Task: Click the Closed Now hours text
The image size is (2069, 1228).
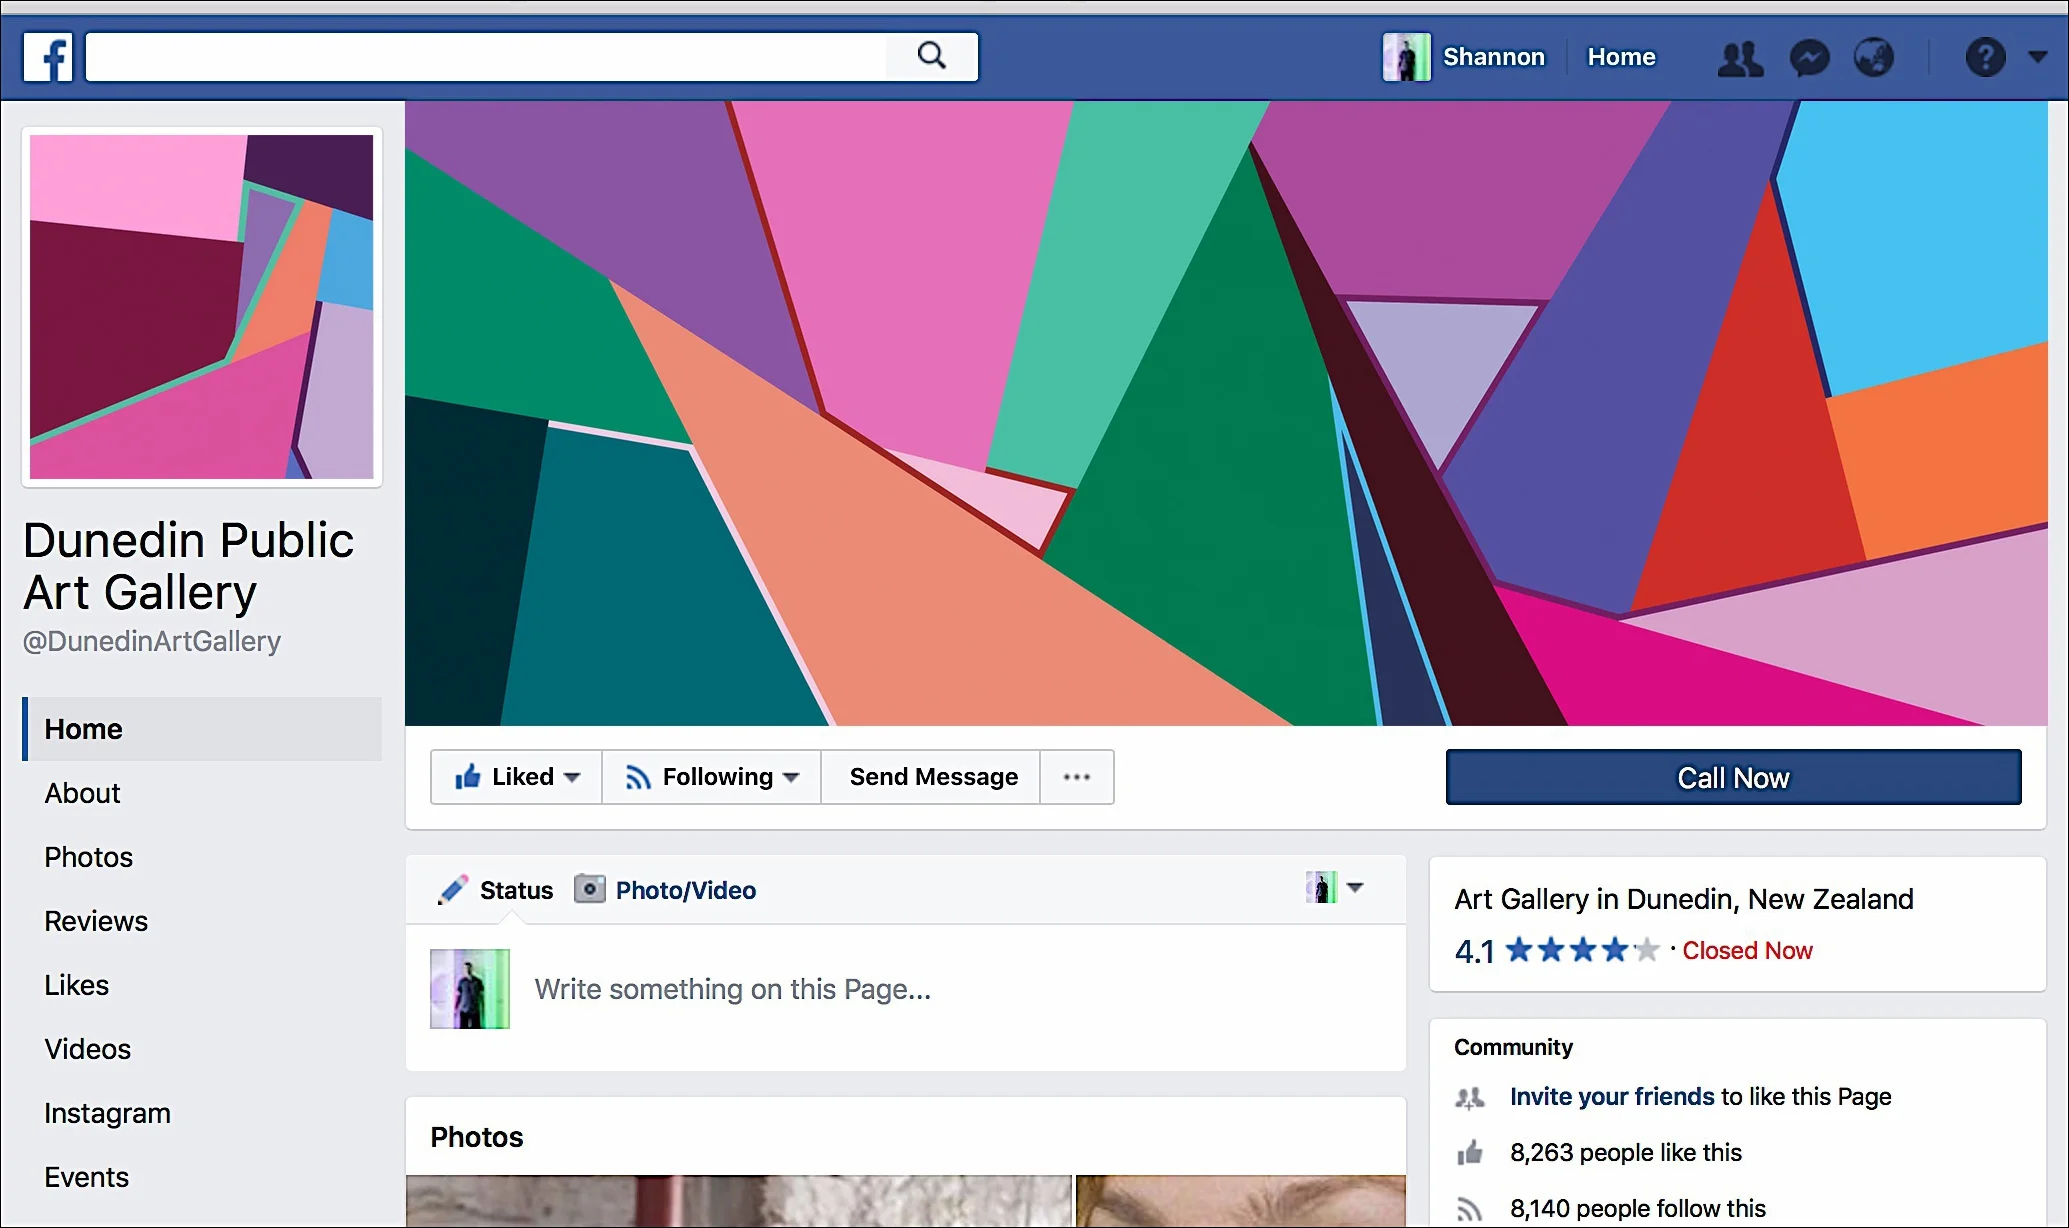Action: point(1747,951)
